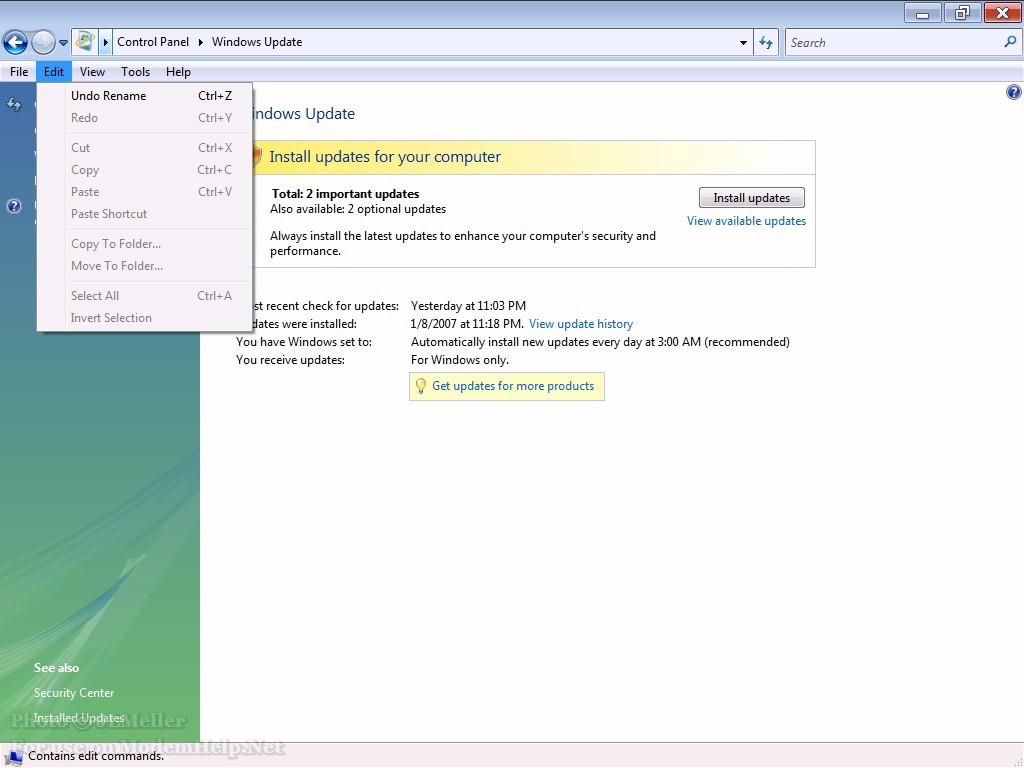The width and height of the screenshot is (1024, 768).
Task: Open the File menu
Action: coord(19,72)
